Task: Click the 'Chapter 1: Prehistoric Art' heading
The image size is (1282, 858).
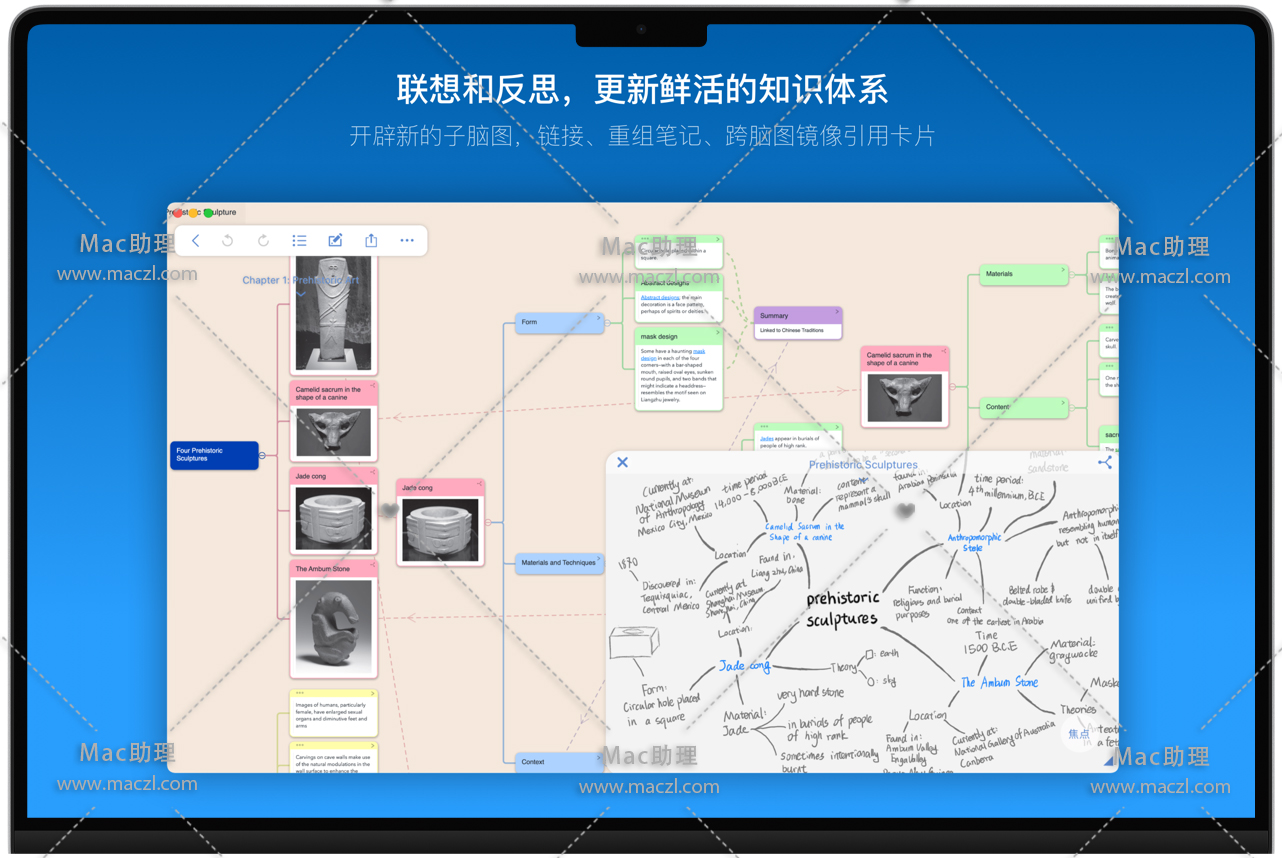Action: 300,280
